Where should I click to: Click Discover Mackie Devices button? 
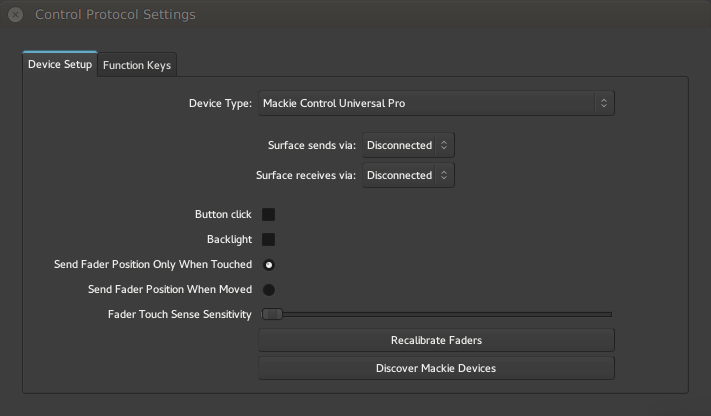436,368
